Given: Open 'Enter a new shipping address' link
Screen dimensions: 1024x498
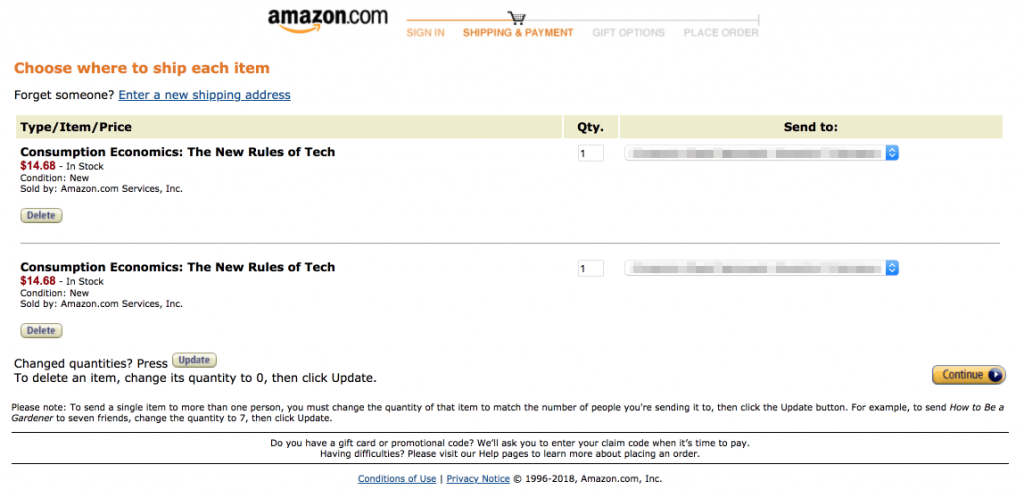Looking at the screenshot, I should click(204, 95).
